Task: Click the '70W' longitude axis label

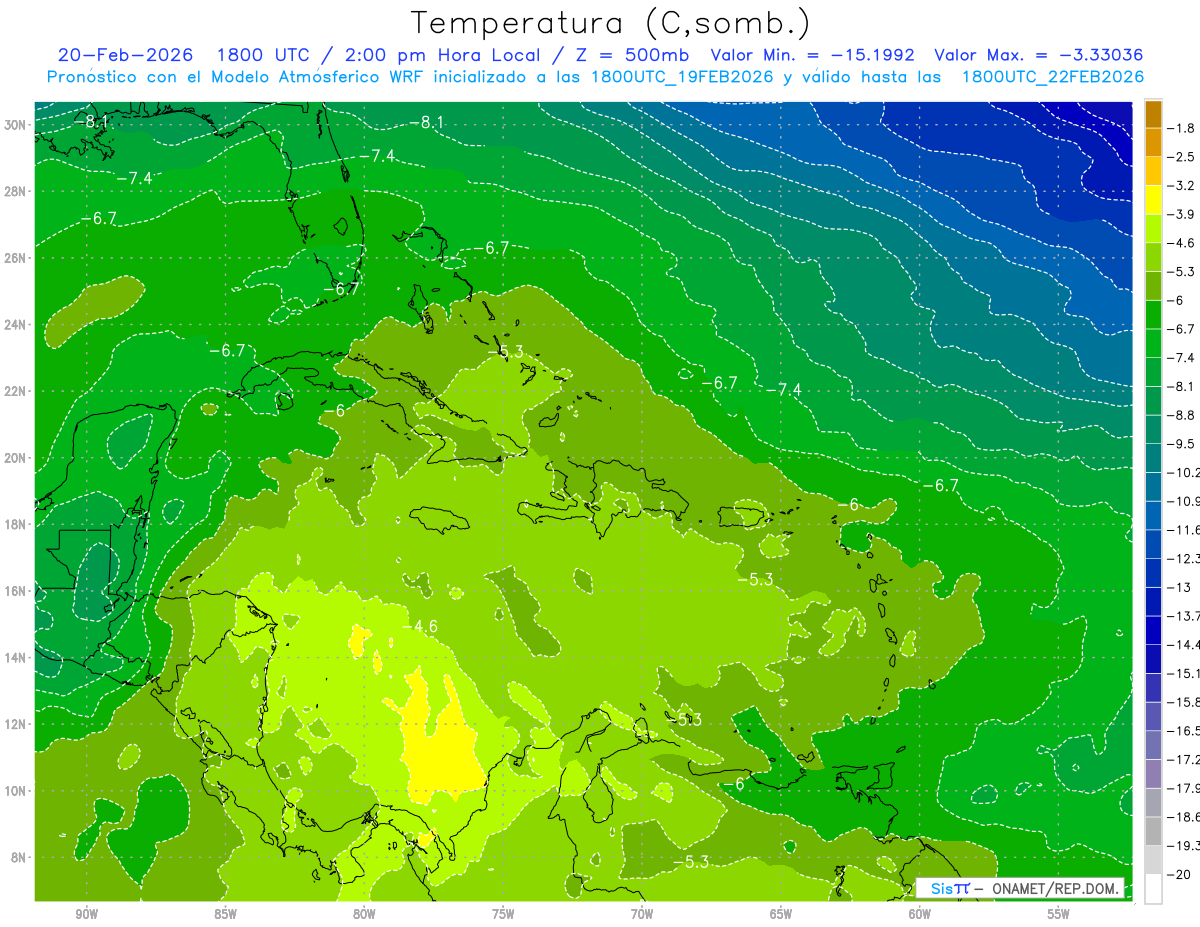Action: point(642,914)
